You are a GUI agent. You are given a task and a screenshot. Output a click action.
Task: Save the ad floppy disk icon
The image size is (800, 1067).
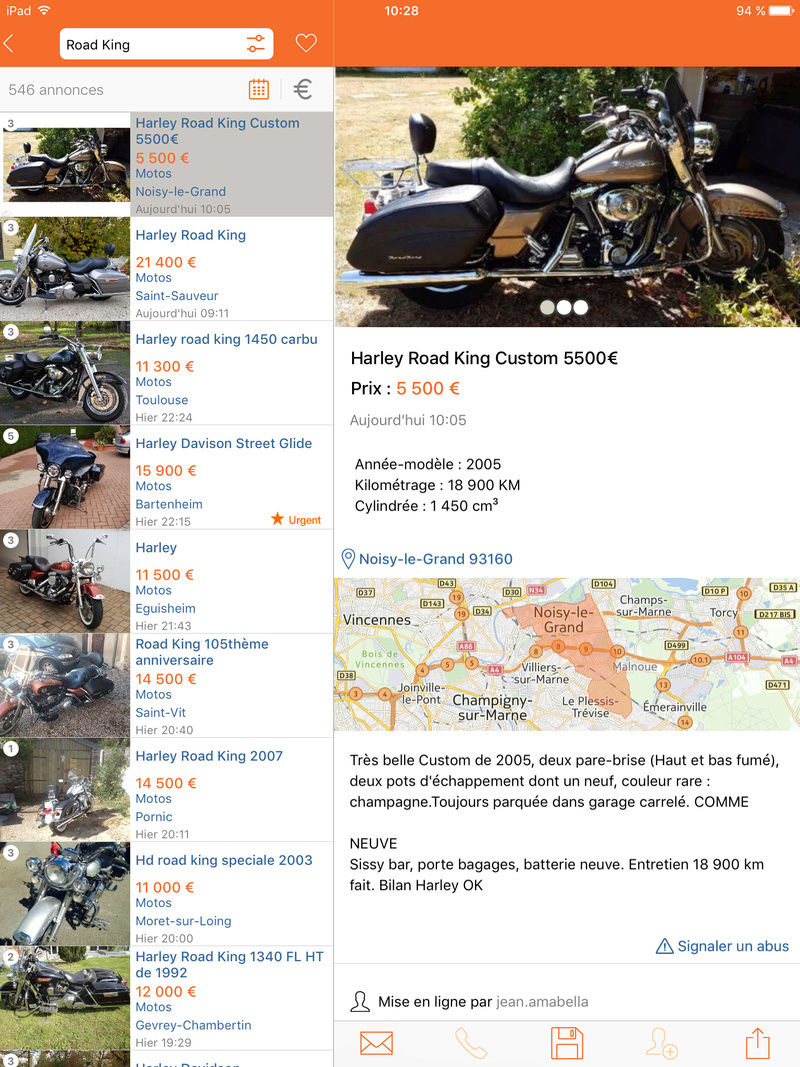click(567, 1043)
